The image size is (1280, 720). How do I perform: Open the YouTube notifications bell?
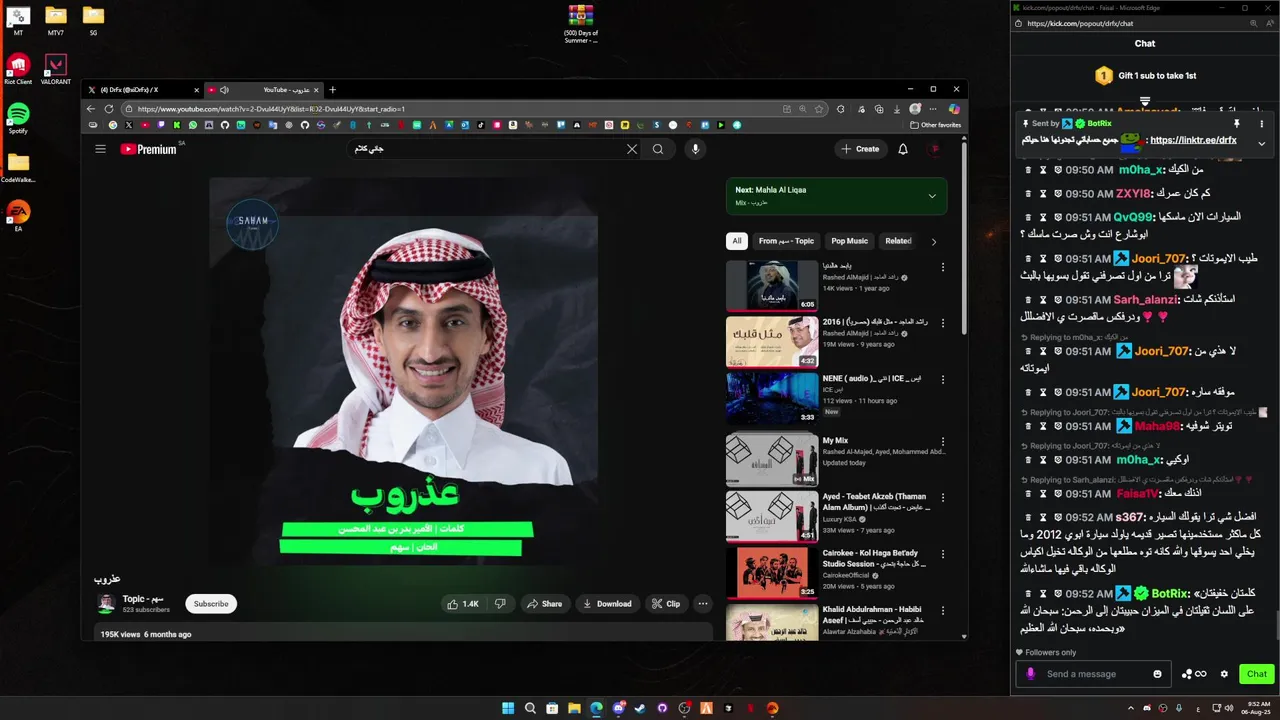[903, 149]
